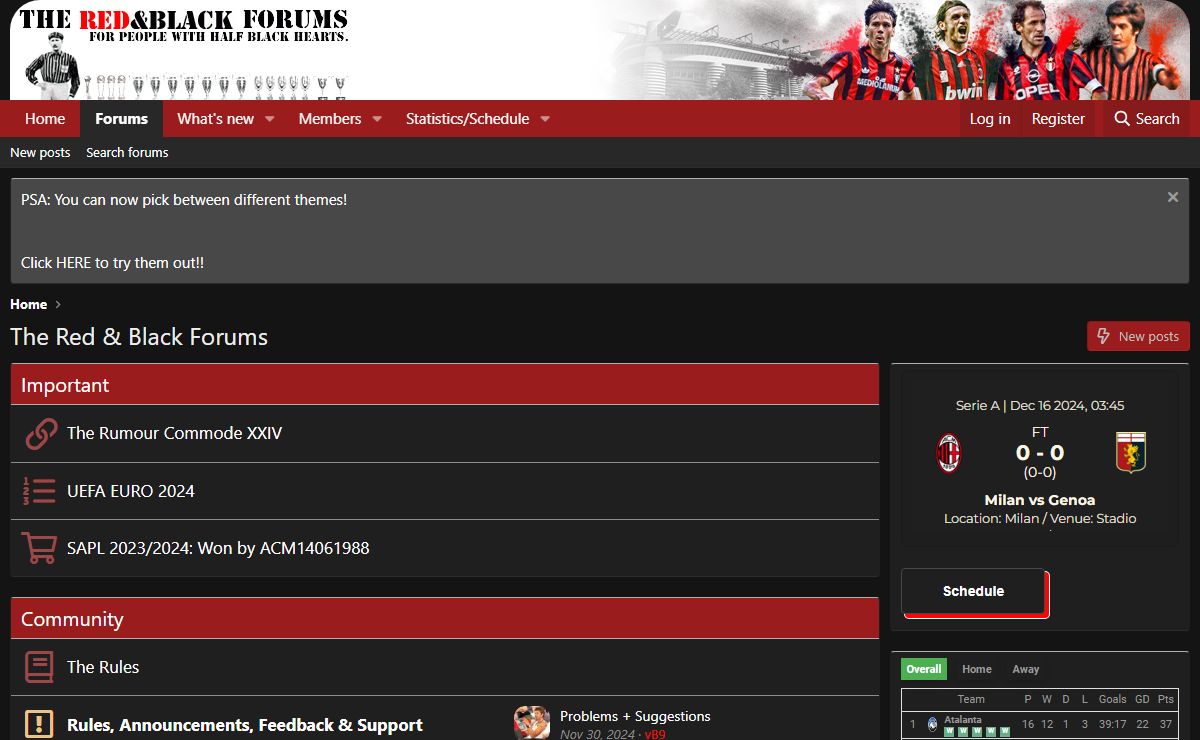Expand the What's new dropdown arrow
The width and height of the screenshot is (1200, 740).
tap(269, 119)
